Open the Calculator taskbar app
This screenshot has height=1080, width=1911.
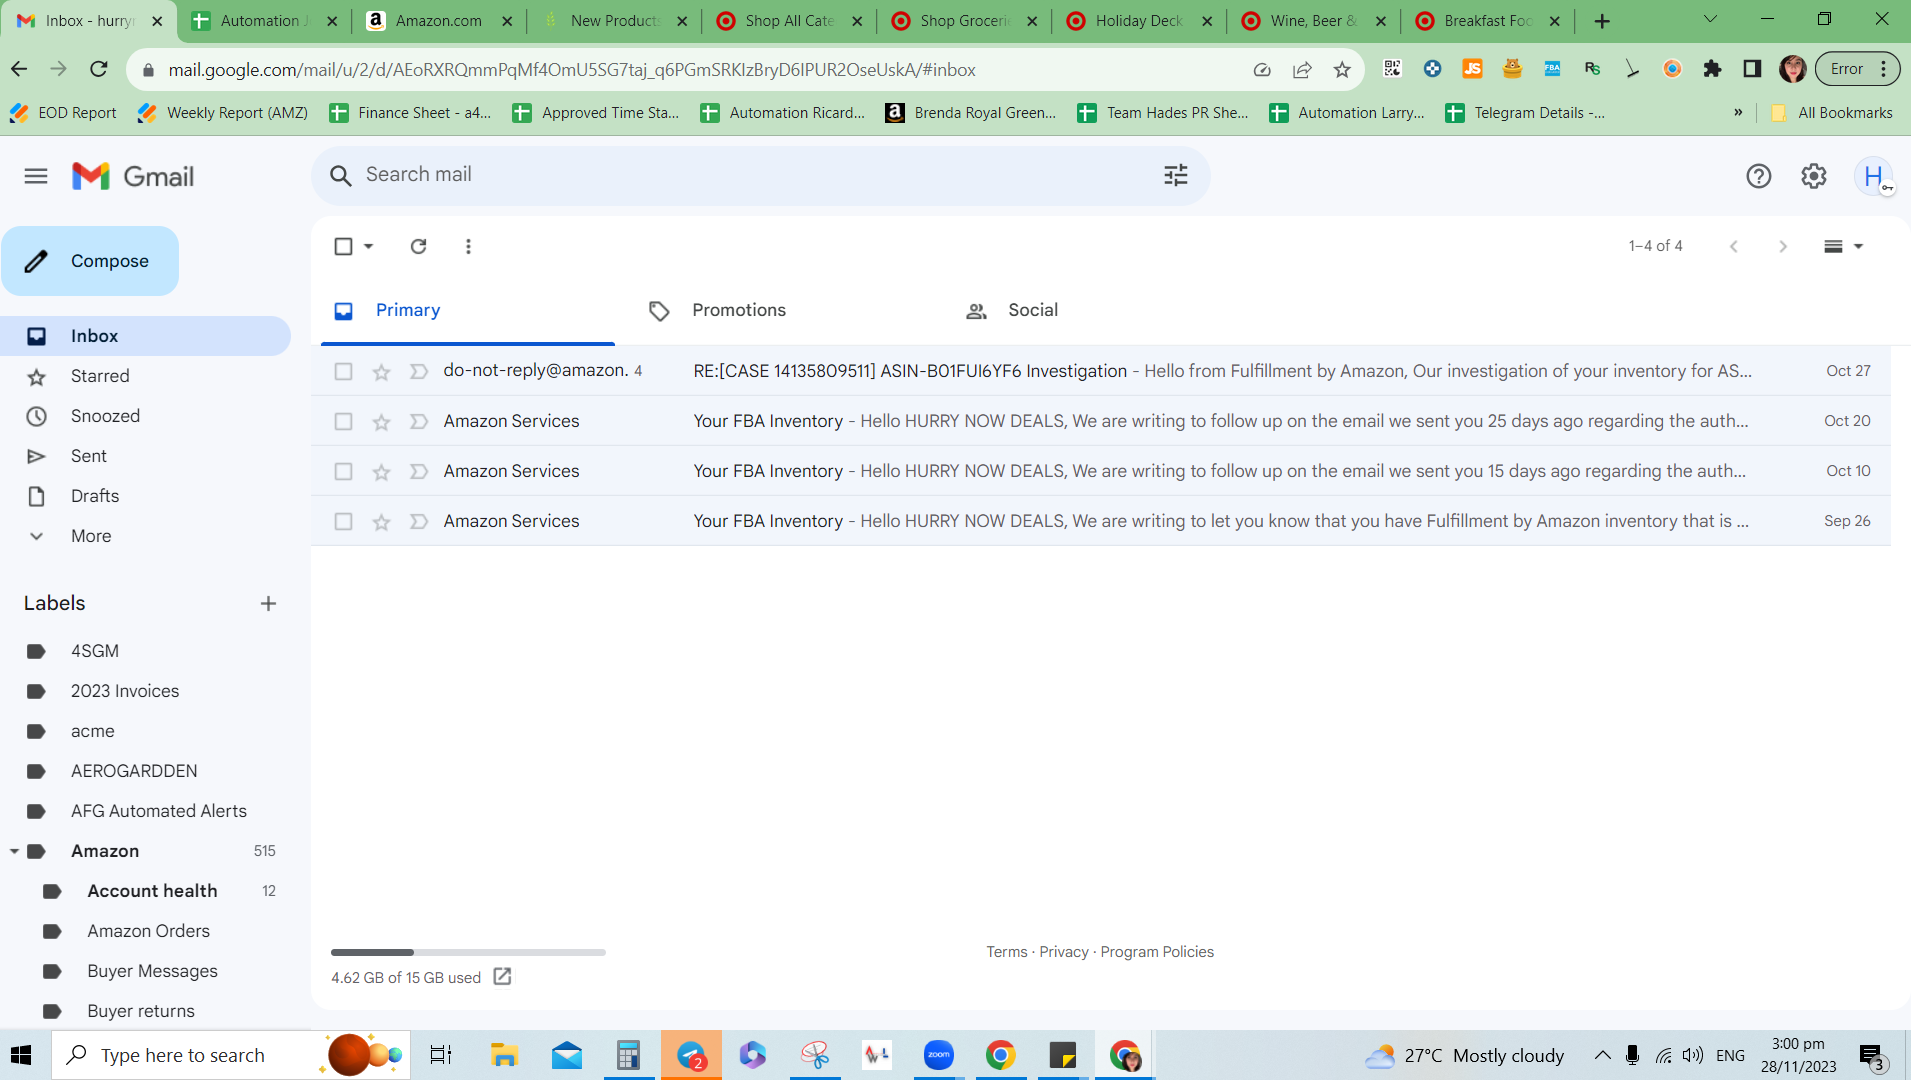628,1055
